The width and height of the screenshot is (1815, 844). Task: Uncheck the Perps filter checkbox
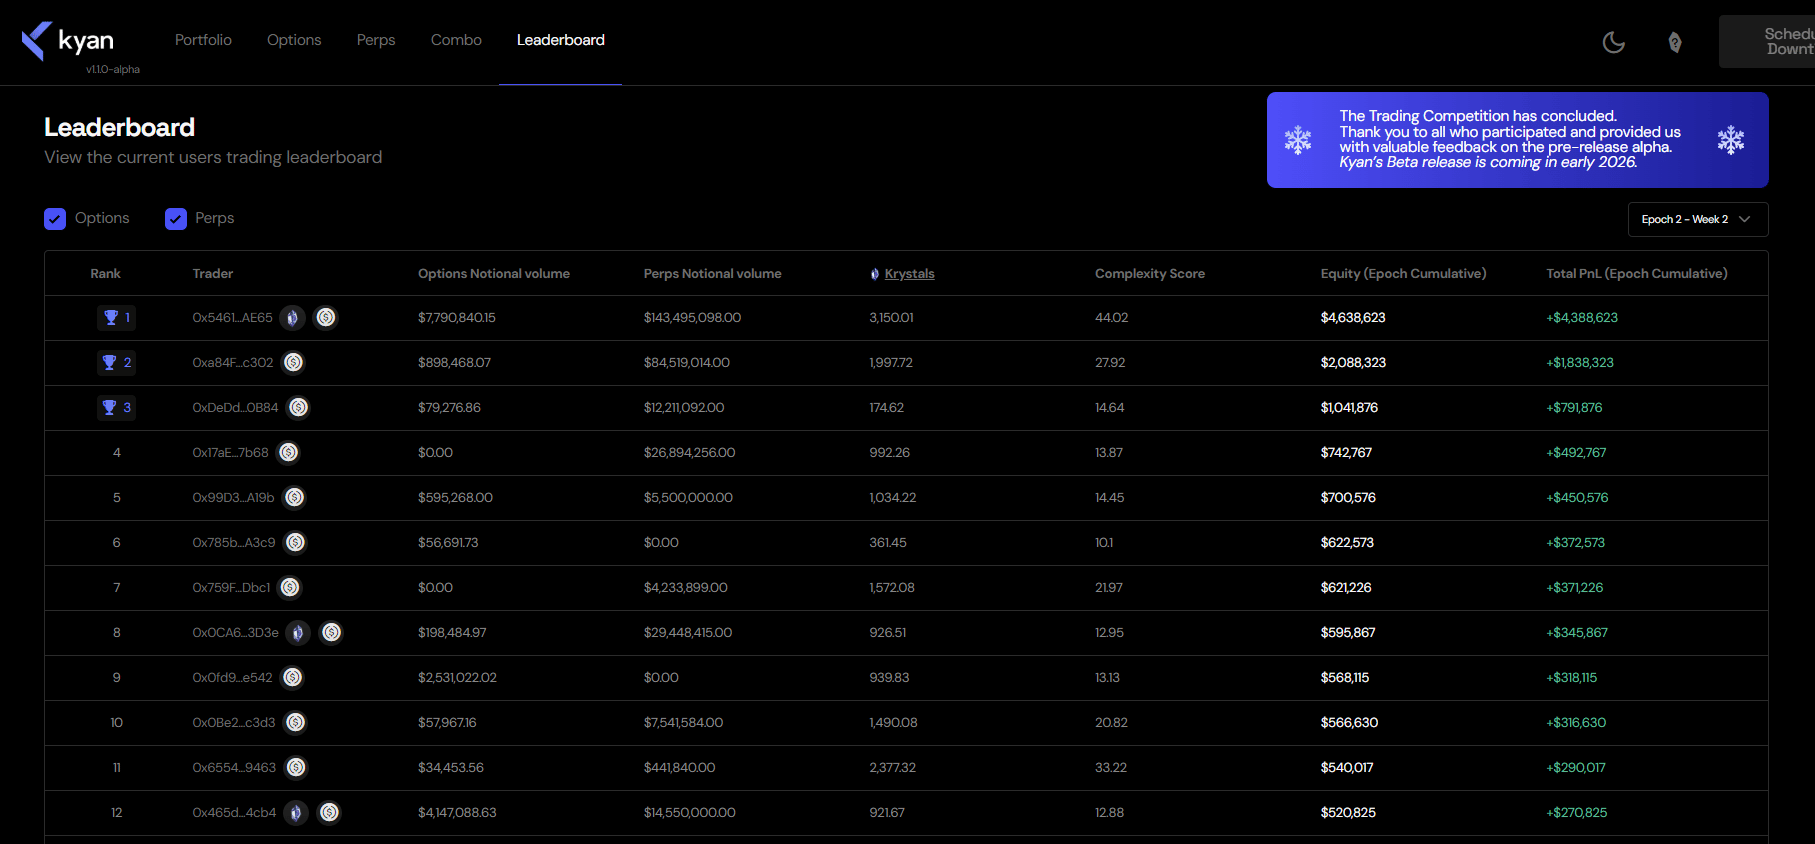176,219
